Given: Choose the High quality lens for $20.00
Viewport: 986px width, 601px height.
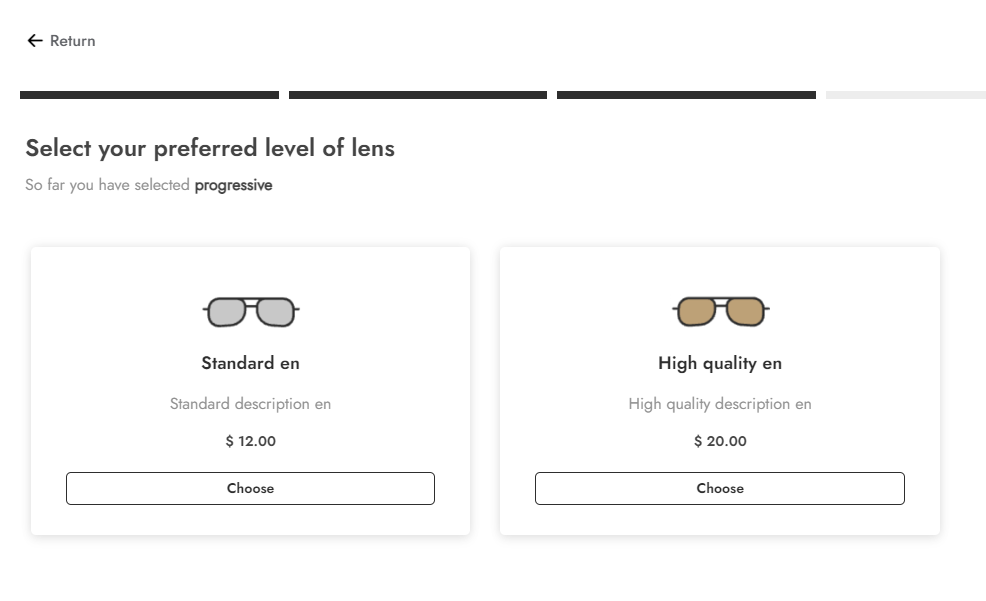Looking at the screenshot, I should pyautogui.click(x=720, y=488).
